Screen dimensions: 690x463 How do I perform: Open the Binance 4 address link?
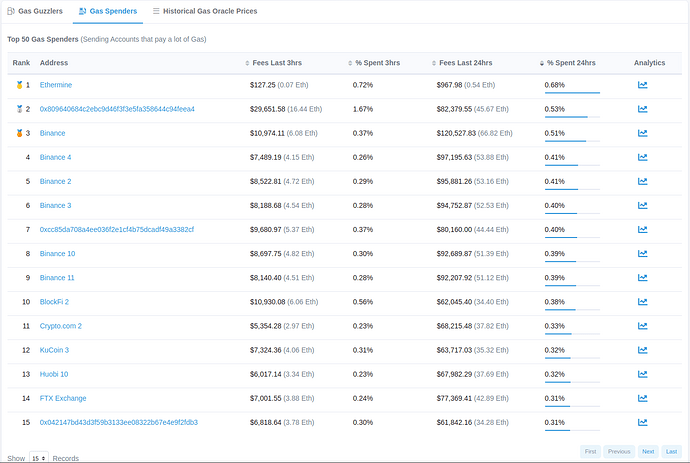tap(55, 157)
